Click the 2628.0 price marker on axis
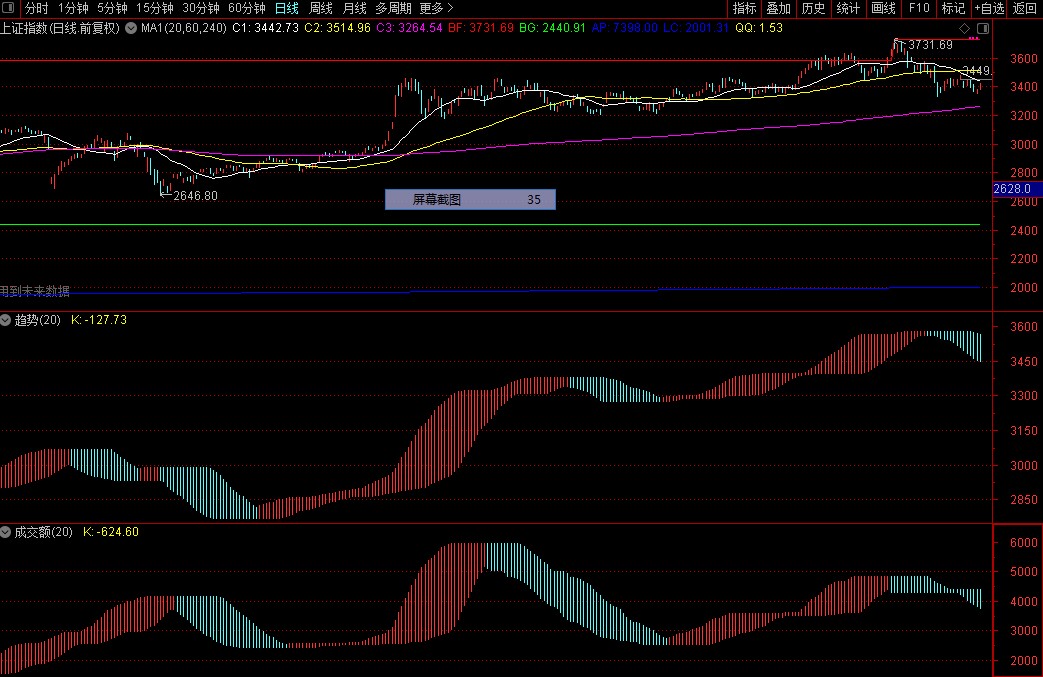This screenshot has width=1043, height=677. pyautogui.click(x=1016, y=189)
